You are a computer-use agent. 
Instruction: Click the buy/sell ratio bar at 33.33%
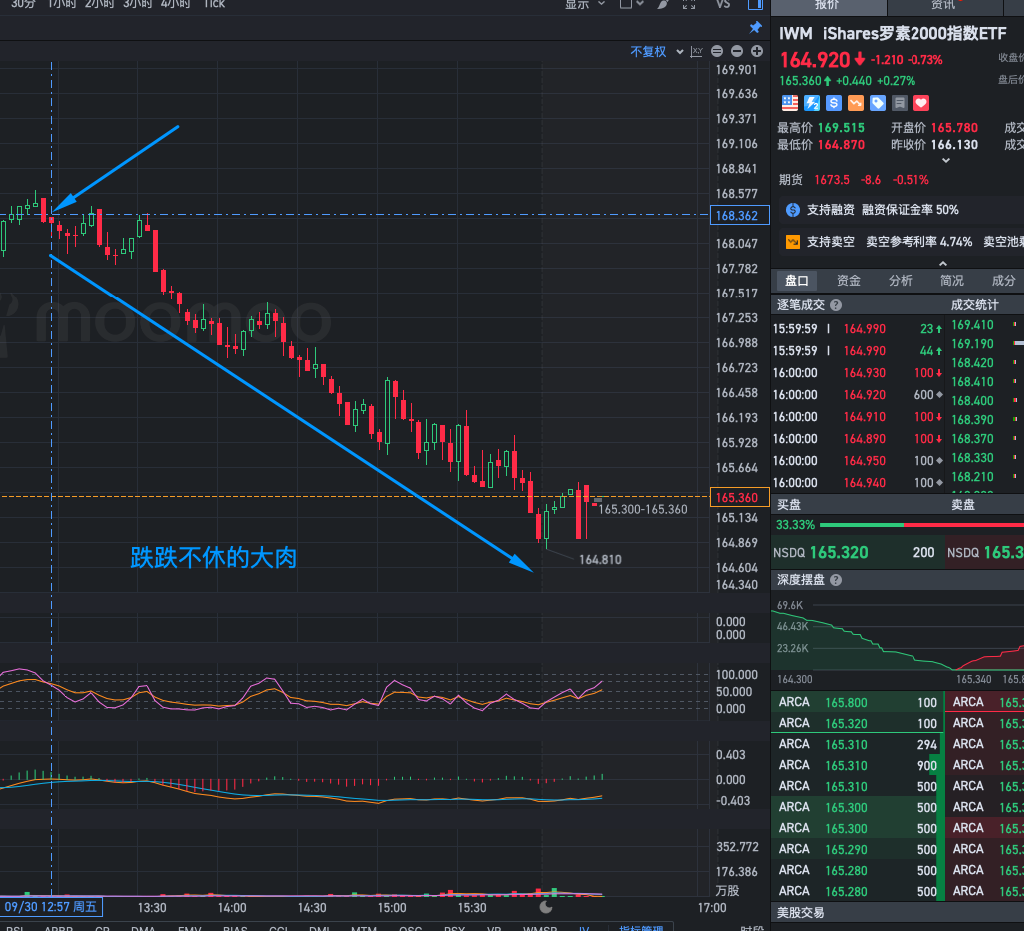point(921,525)
